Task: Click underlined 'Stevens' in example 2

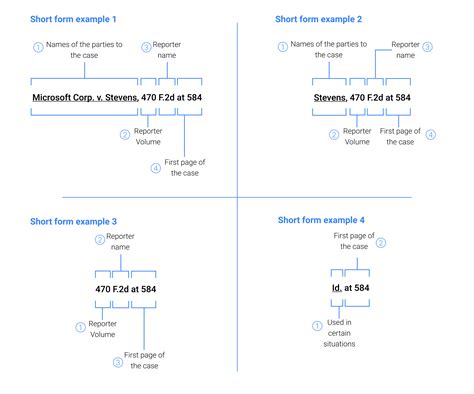Action: [x=330, y=98]
